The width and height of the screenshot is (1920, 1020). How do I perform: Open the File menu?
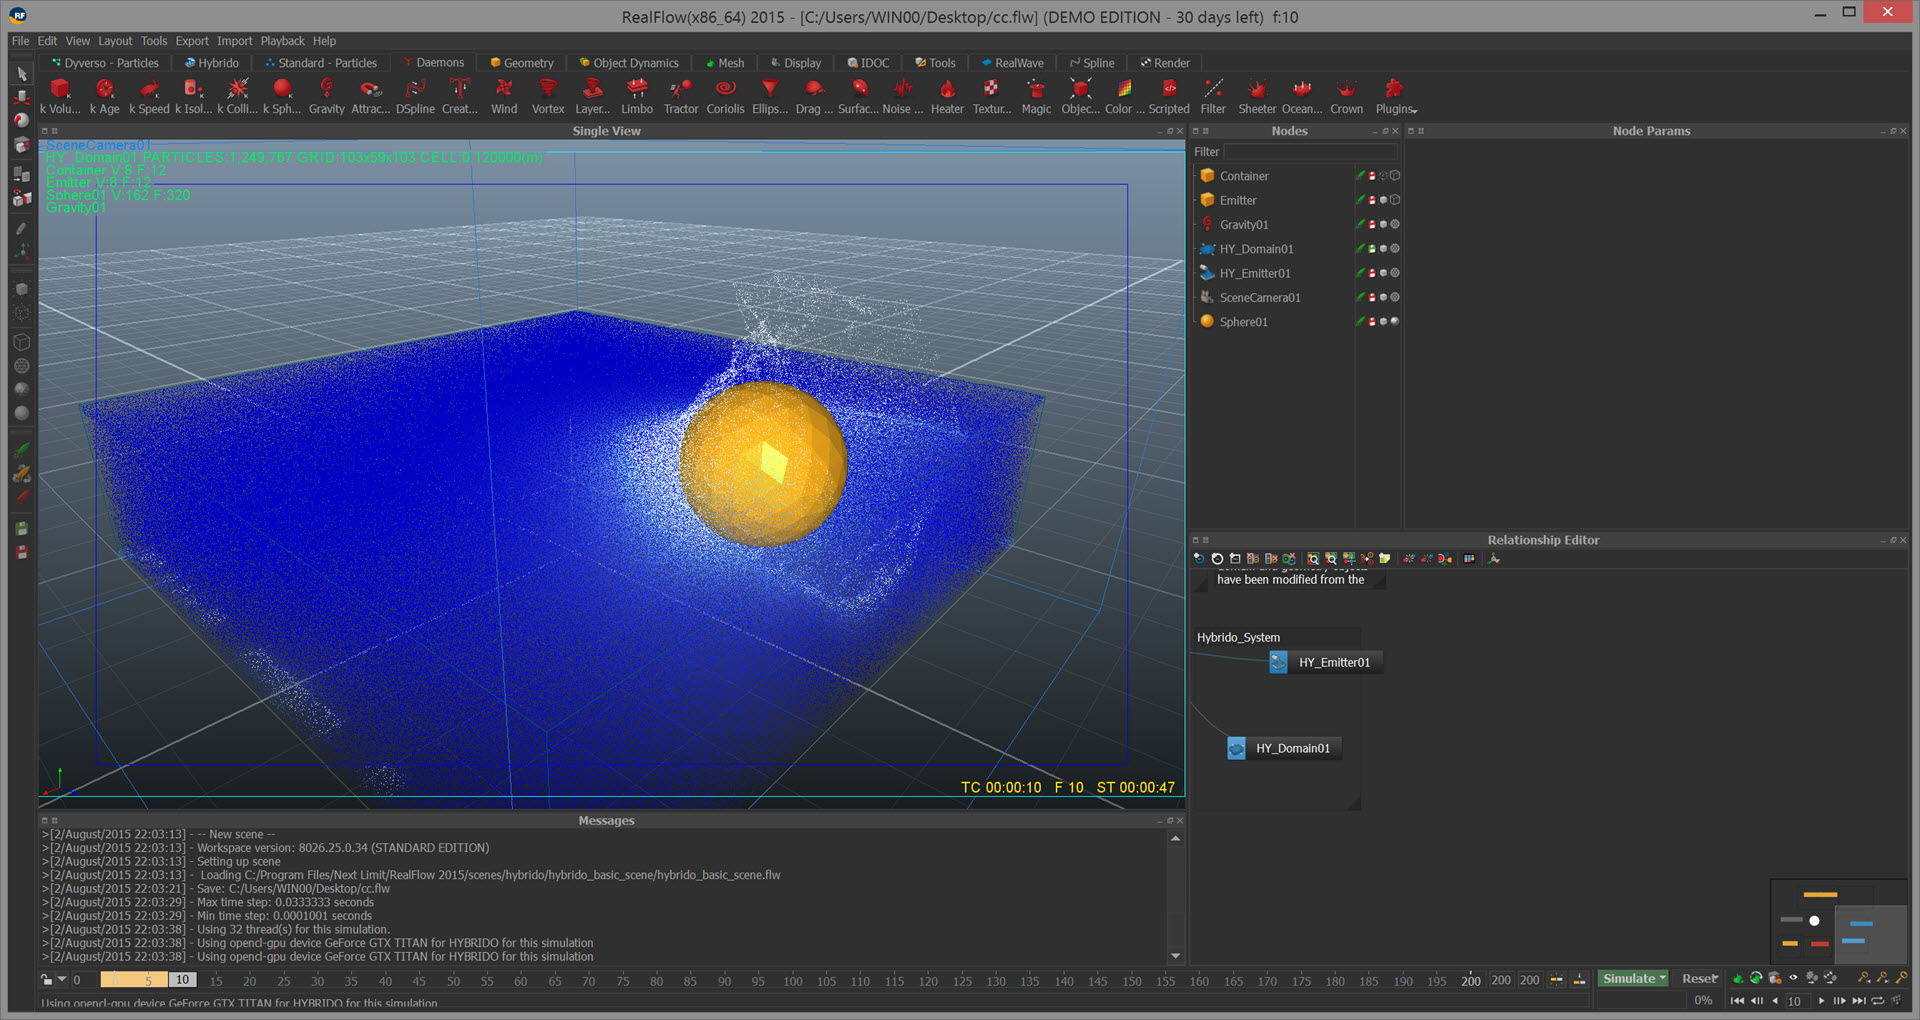coord(20,41)
